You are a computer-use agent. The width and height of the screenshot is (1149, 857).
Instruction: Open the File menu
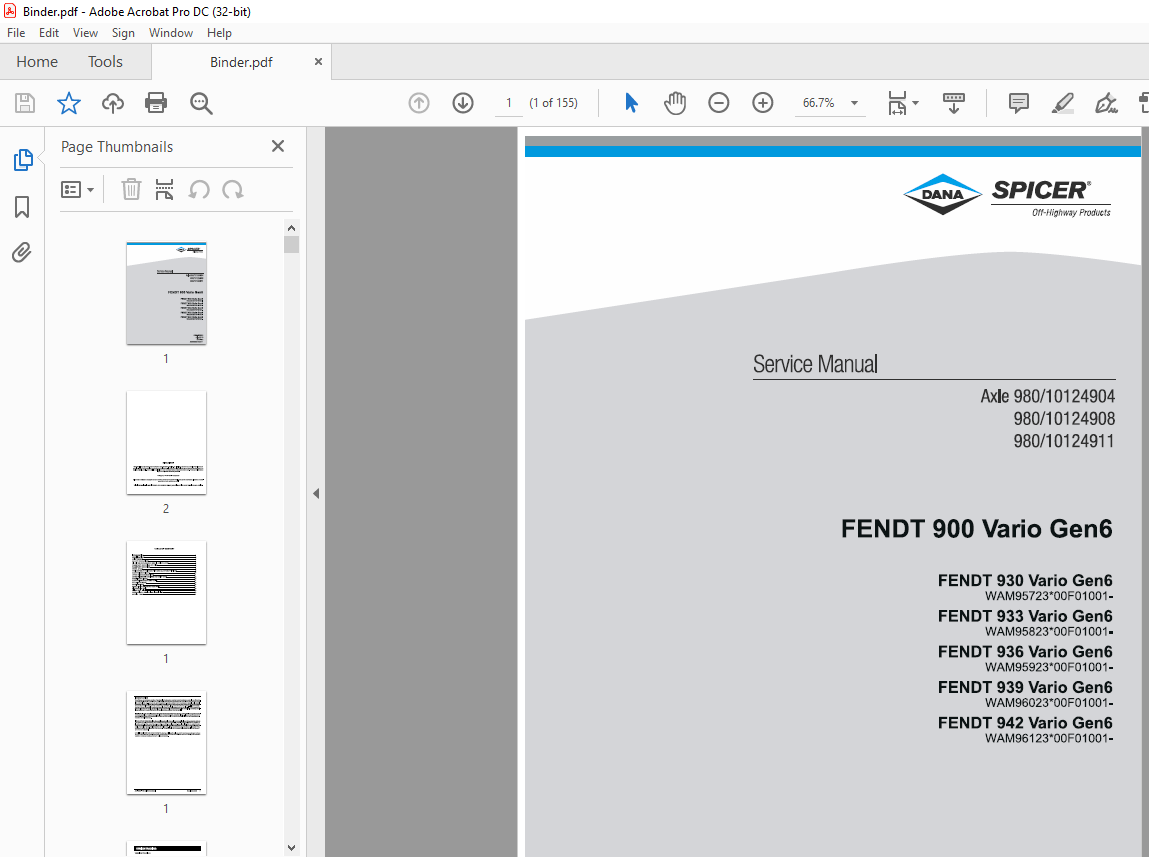[x=16, y=33]
